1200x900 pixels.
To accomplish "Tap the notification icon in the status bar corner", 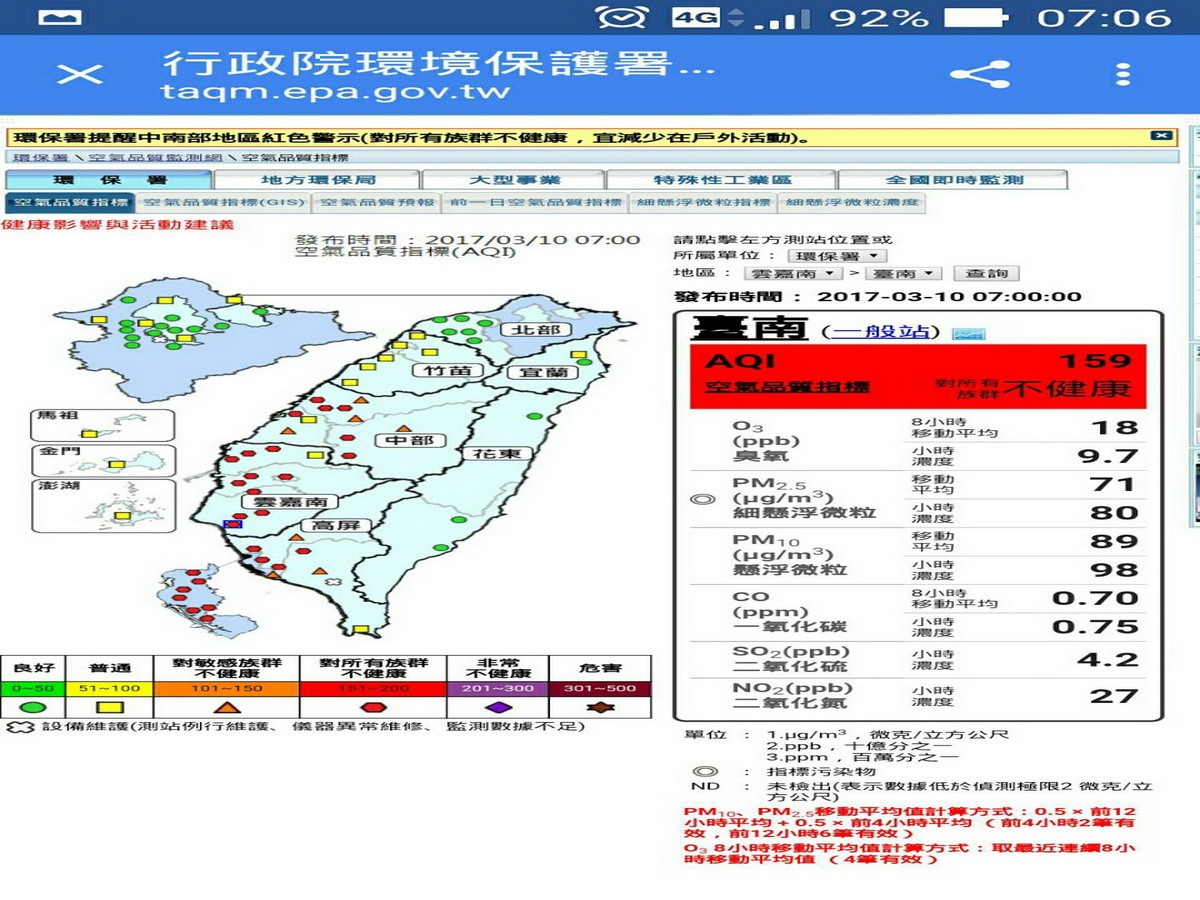I will (x=60, y=17).
